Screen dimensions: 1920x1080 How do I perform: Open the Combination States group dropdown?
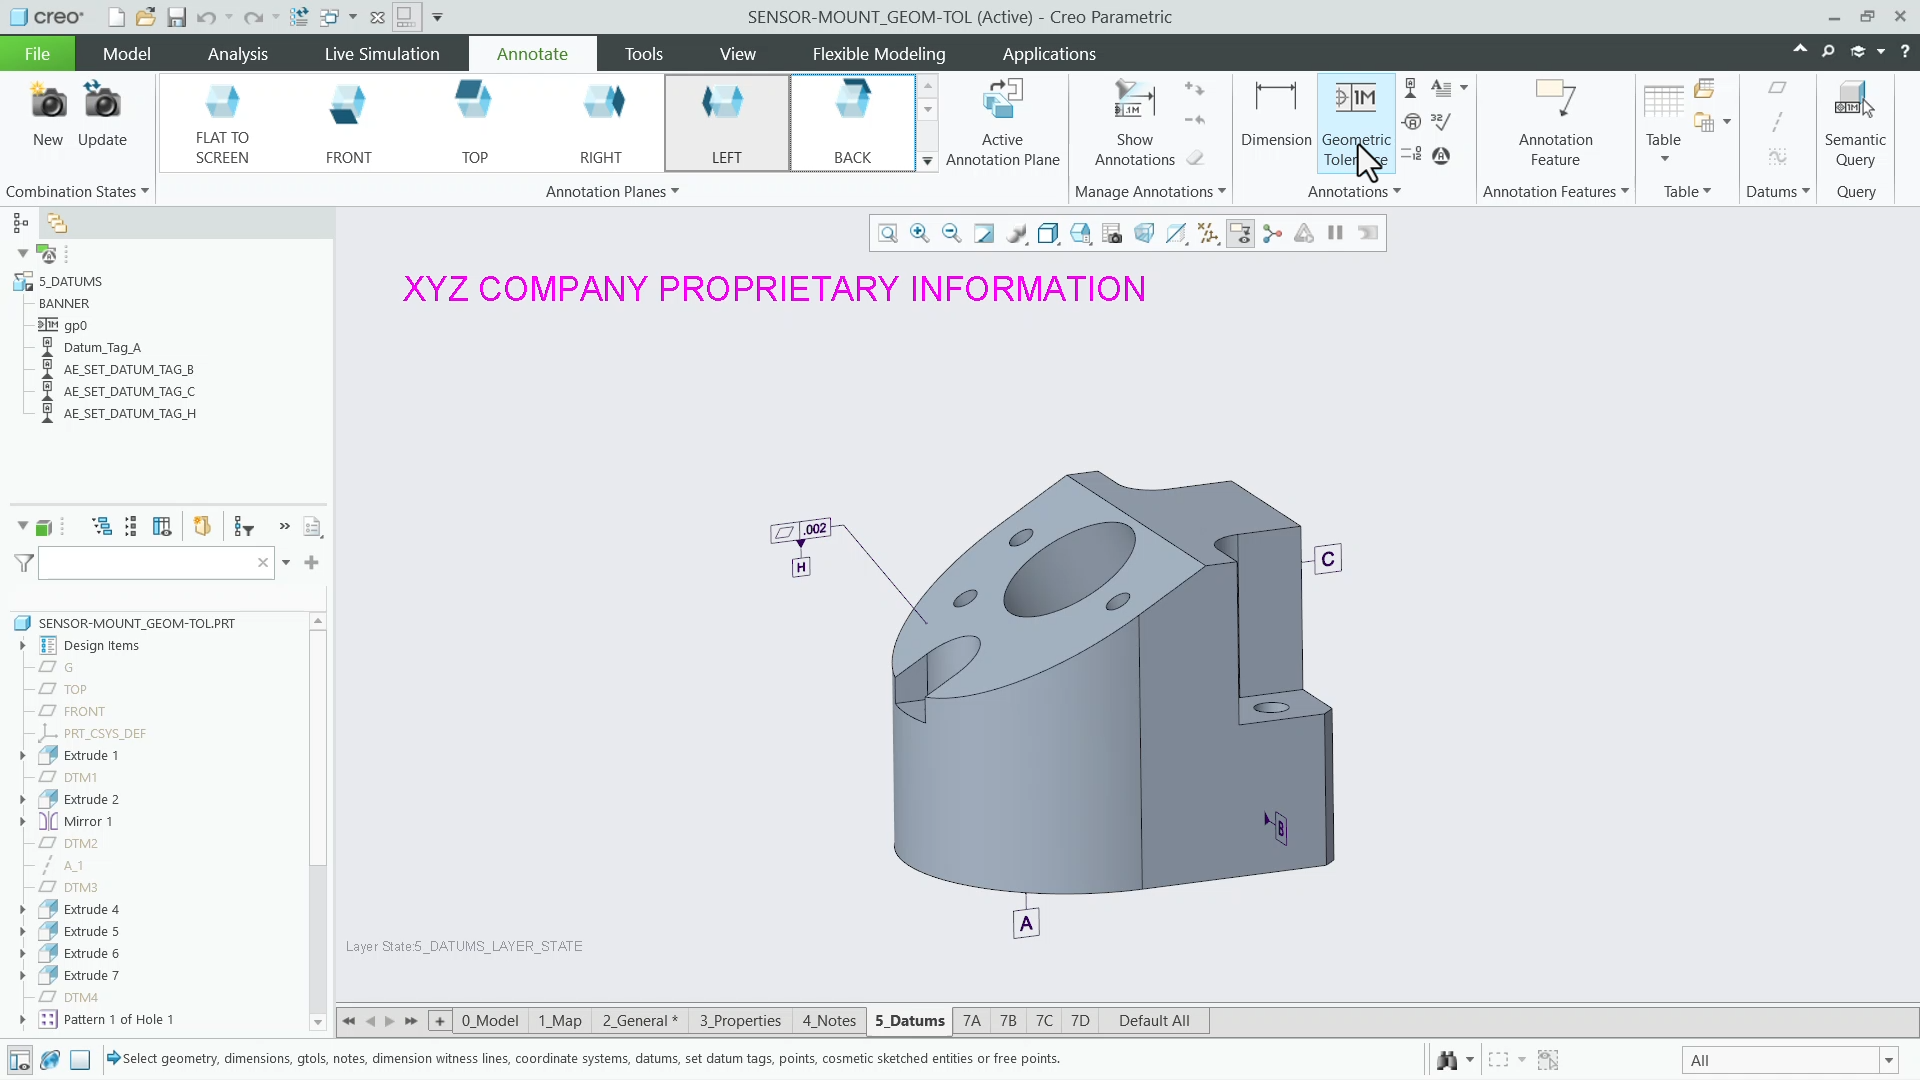[77, 191]
